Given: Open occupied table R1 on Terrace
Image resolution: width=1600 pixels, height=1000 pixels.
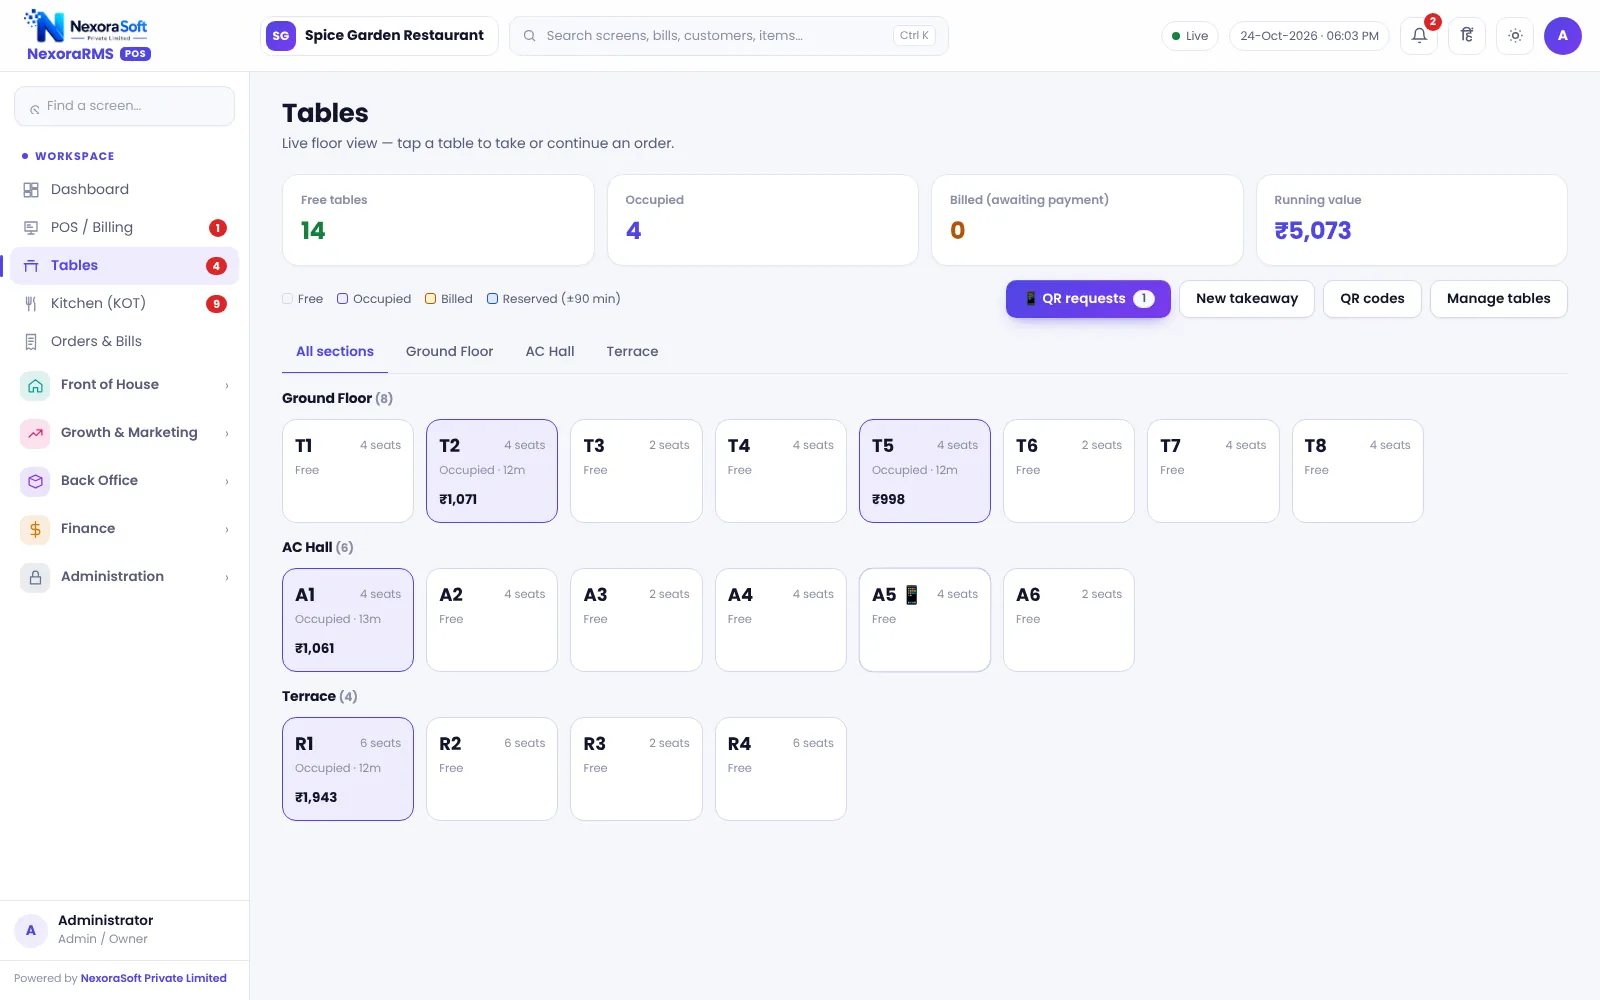Looking at the screenshot, I should [348, 769].
